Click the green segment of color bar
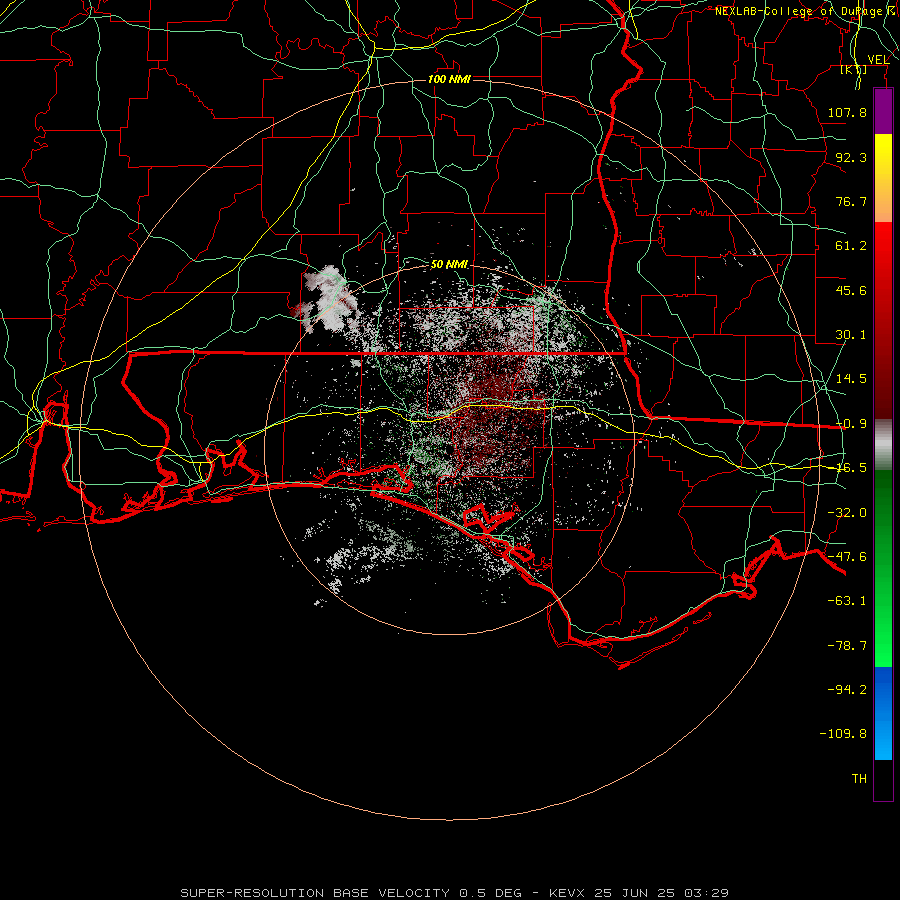Screen dimensions: 900x900 (883, 568)
